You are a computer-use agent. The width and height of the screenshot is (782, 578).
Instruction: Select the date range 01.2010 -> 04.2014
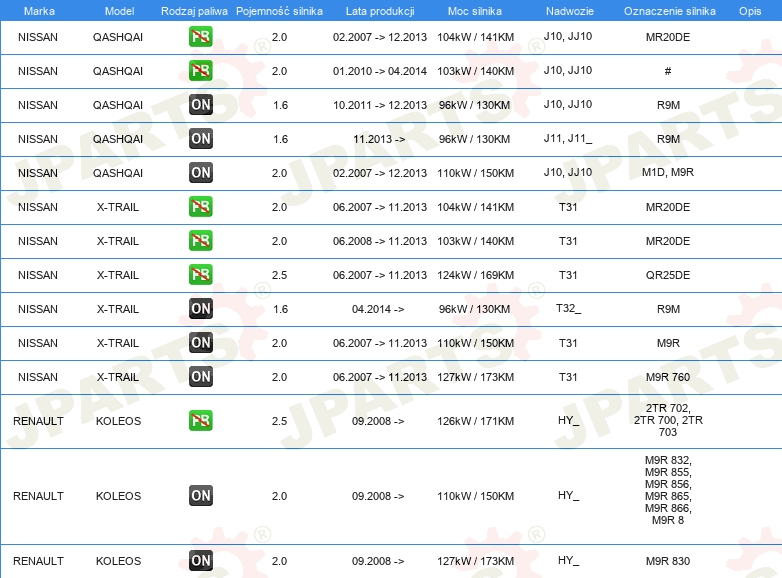coord(380,71)
